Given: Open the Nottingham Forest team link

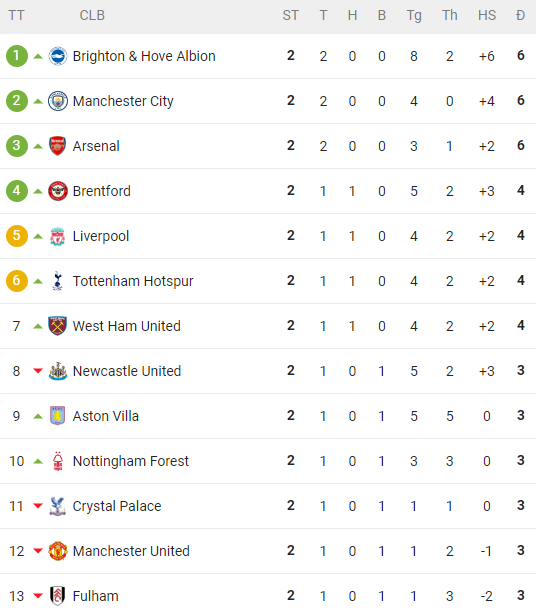Looking at the screenshot, I should tap(131, 461).
